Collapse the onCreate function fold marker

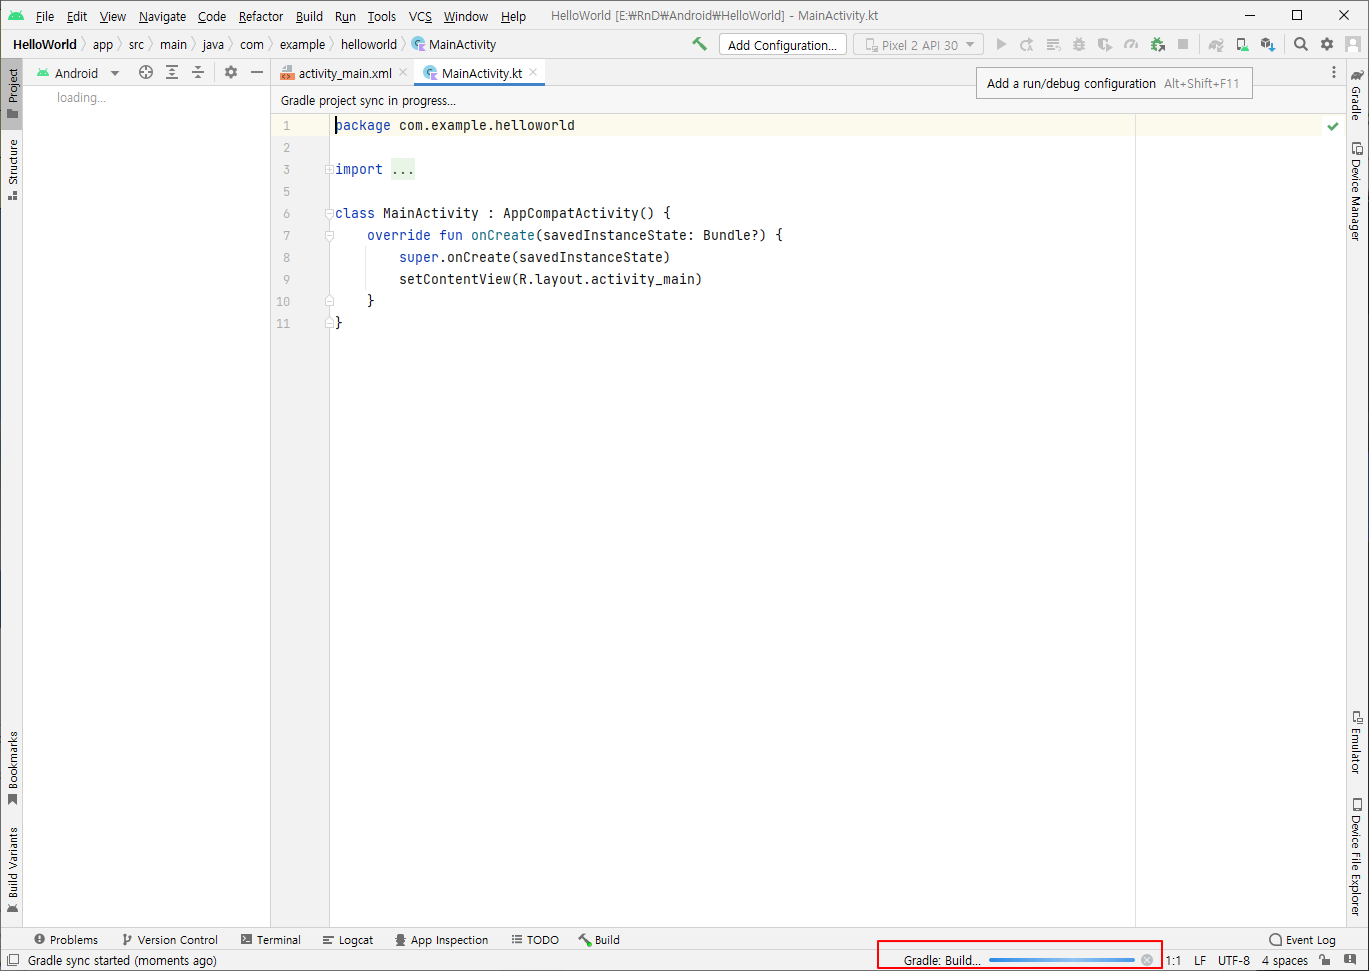tap(329, 236)
